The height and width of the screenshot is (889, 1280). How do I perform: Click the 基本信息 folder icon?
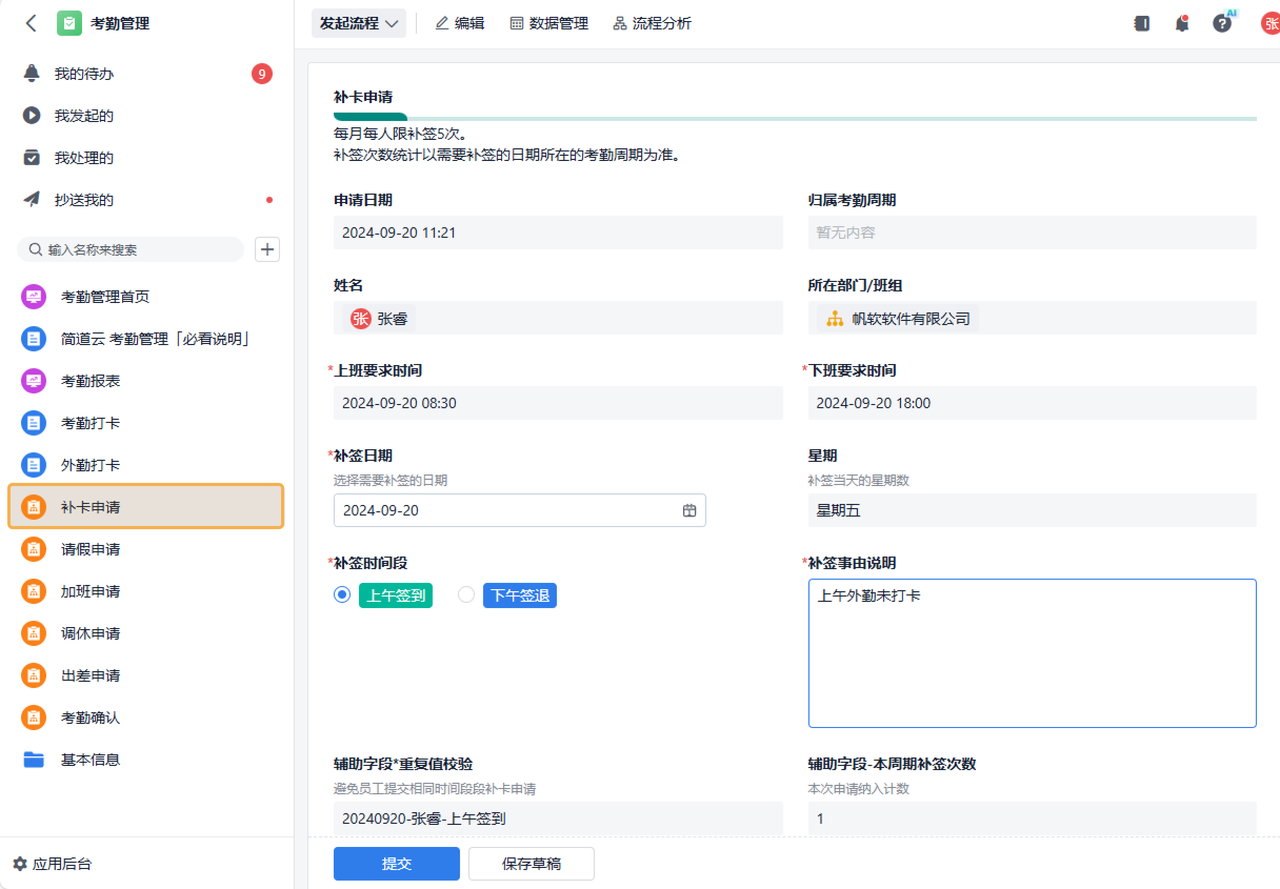pos(34,759)
